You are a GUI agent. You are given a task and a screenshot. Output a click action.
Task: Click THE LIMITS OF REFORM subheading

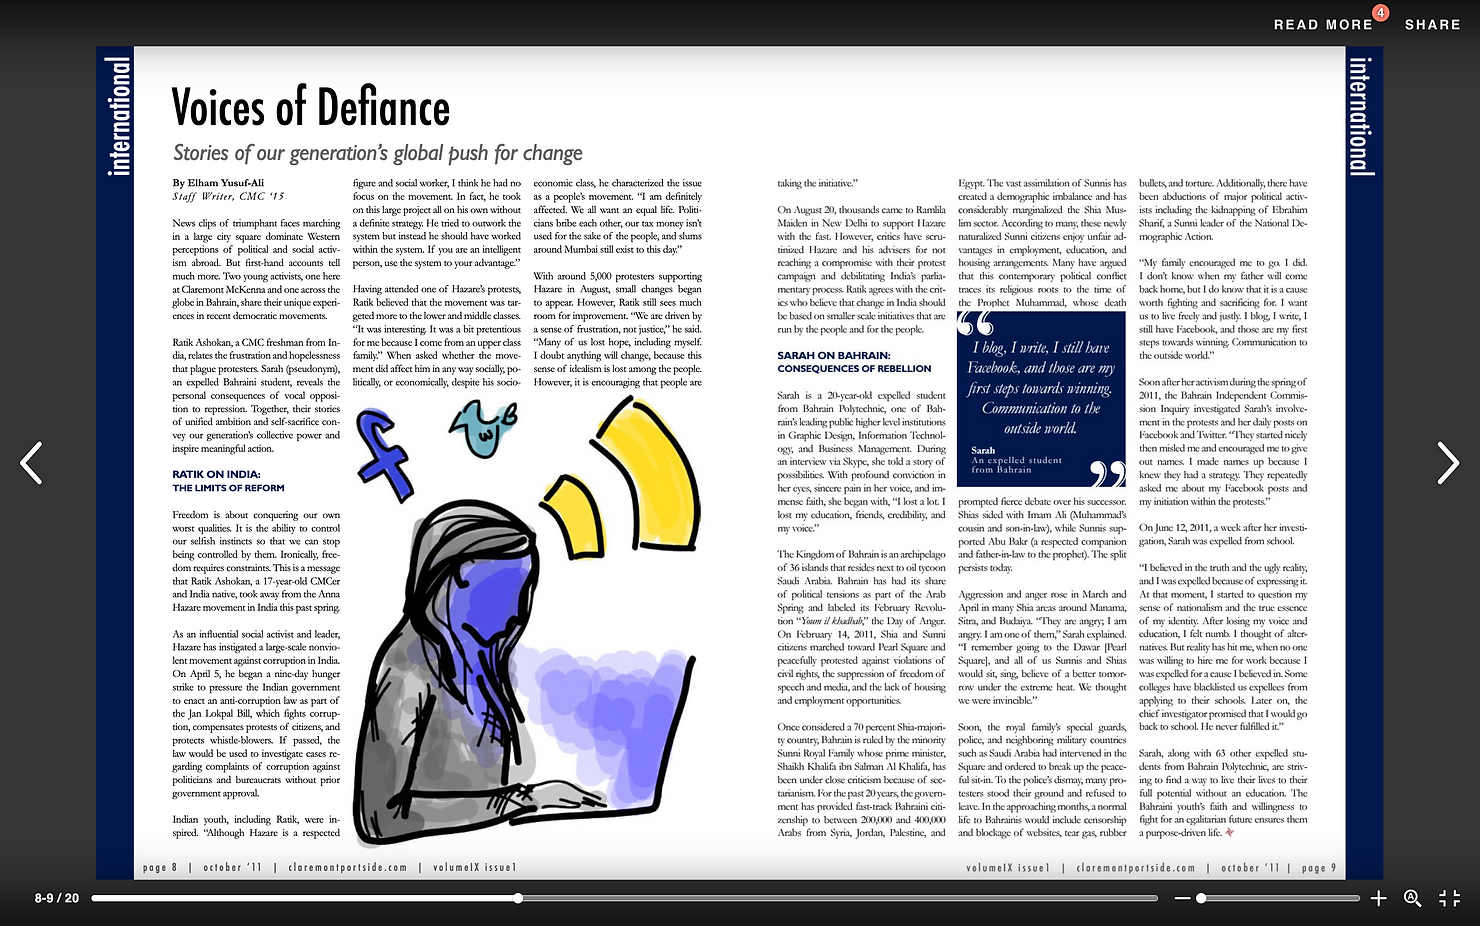click(228, 488)
